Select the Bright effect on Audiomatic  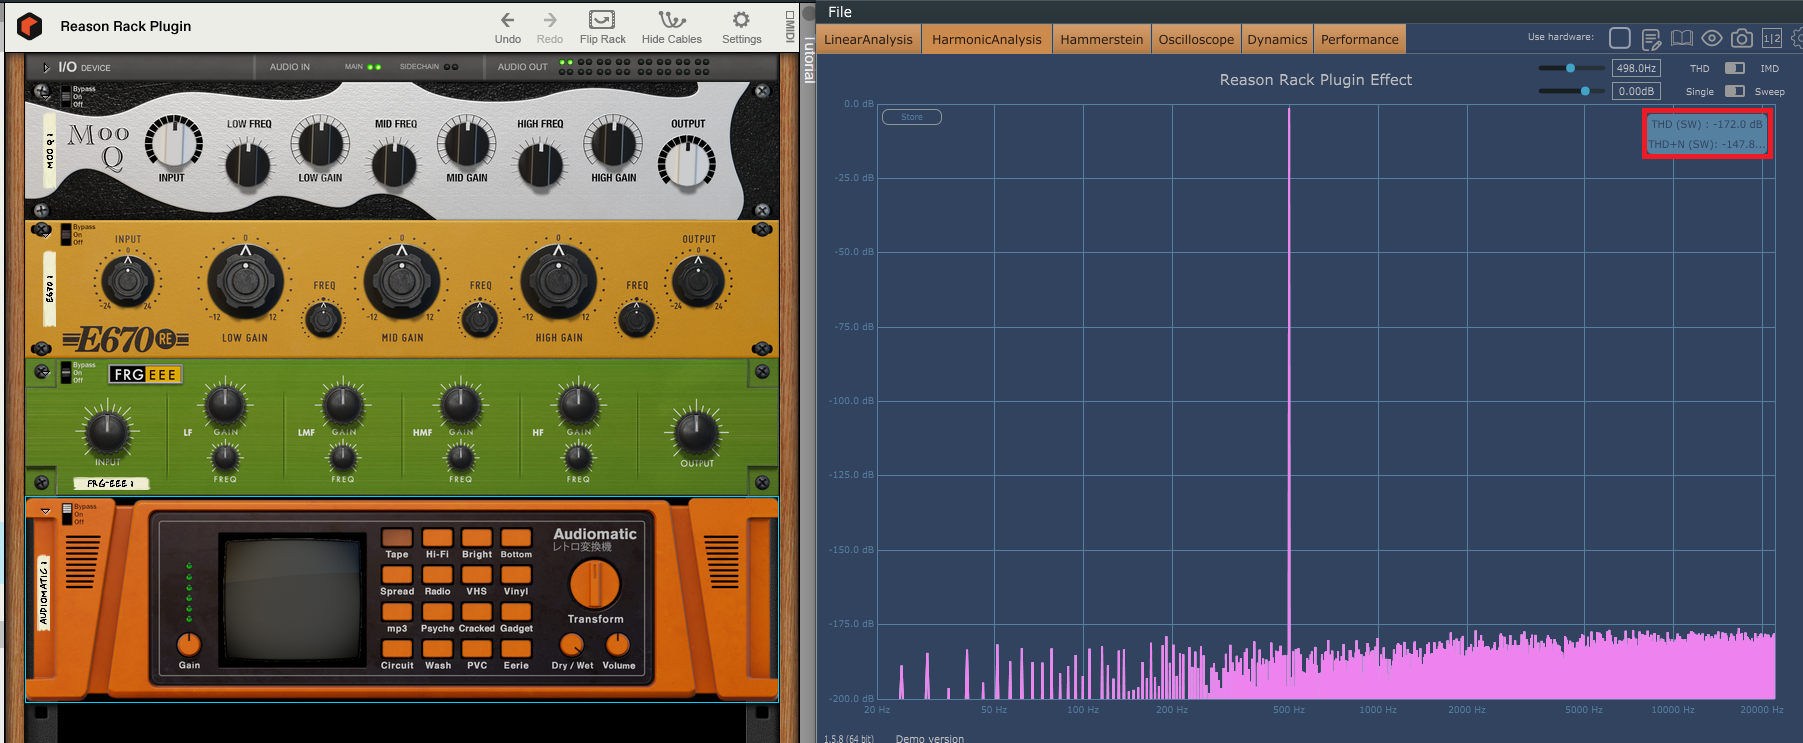(477, 538)
